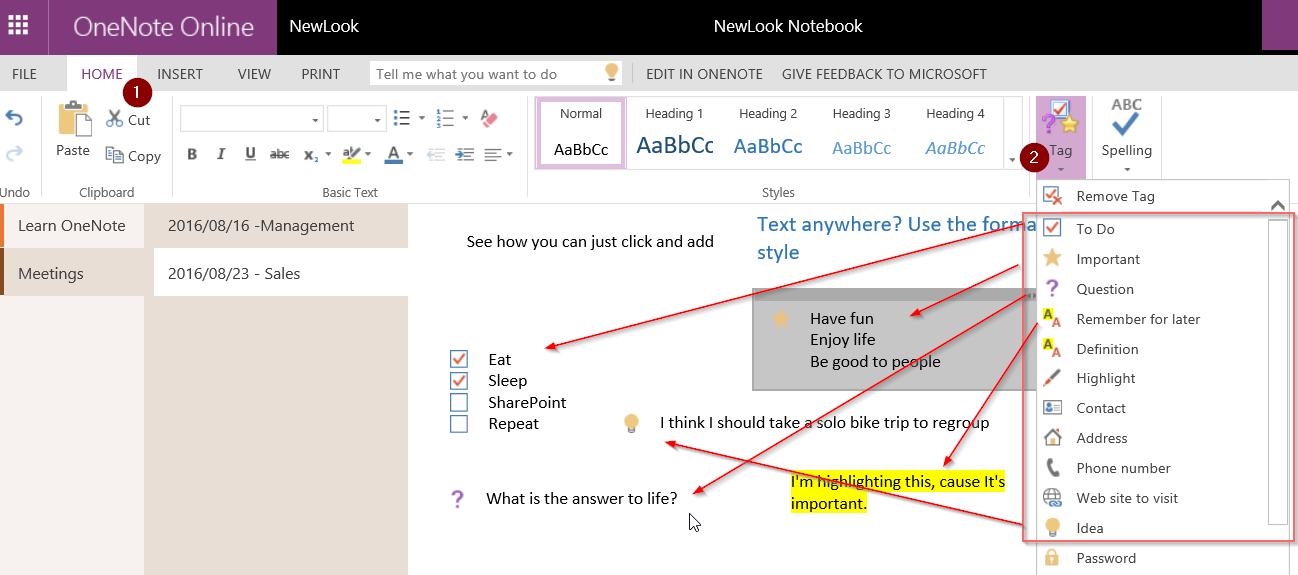Open the bullet list dropdown arrow
This screenshot has height=575, width=1298.
(x=421, y=118)
